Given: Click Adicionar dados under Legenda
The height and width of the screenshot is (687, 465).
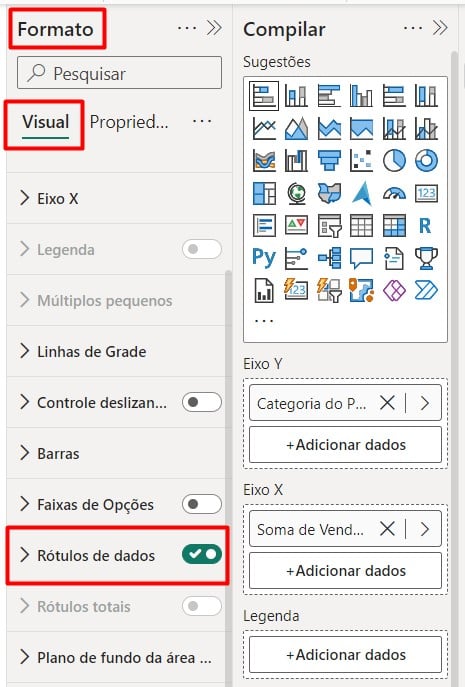Looking at the screenshot, I should click(345, 655).
